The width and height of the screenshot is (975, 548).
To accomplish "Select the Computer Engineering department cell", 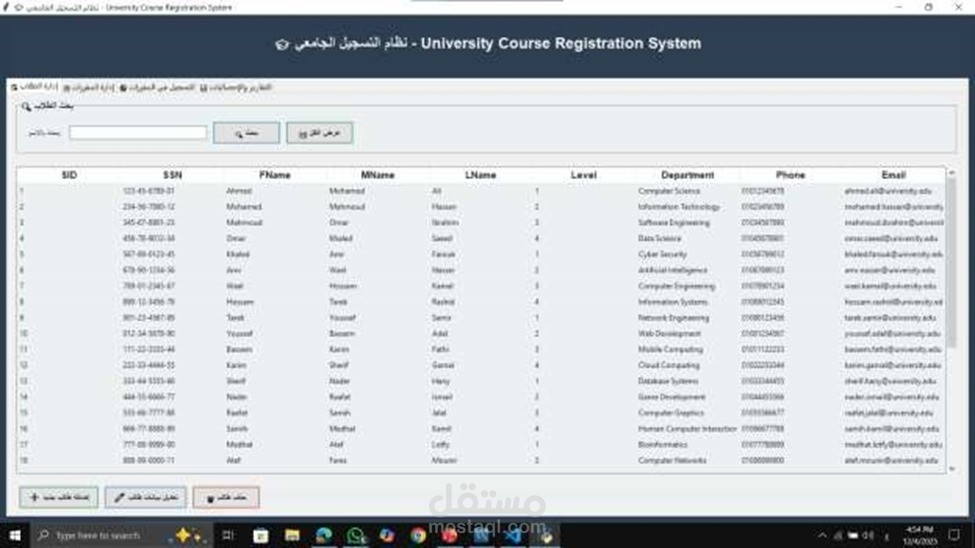I will click(677, 286).
